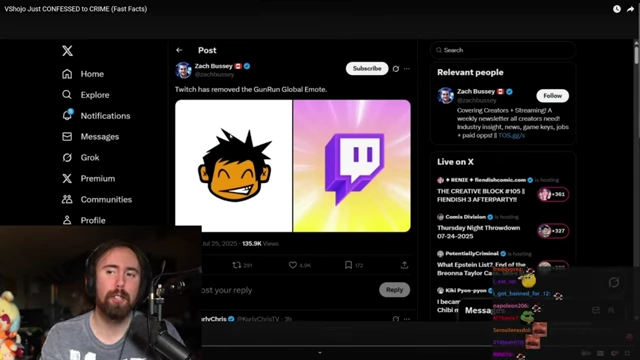Viewport: 640px width, 360px height.
Task: Click the X Search box
Action: point(503,50)
